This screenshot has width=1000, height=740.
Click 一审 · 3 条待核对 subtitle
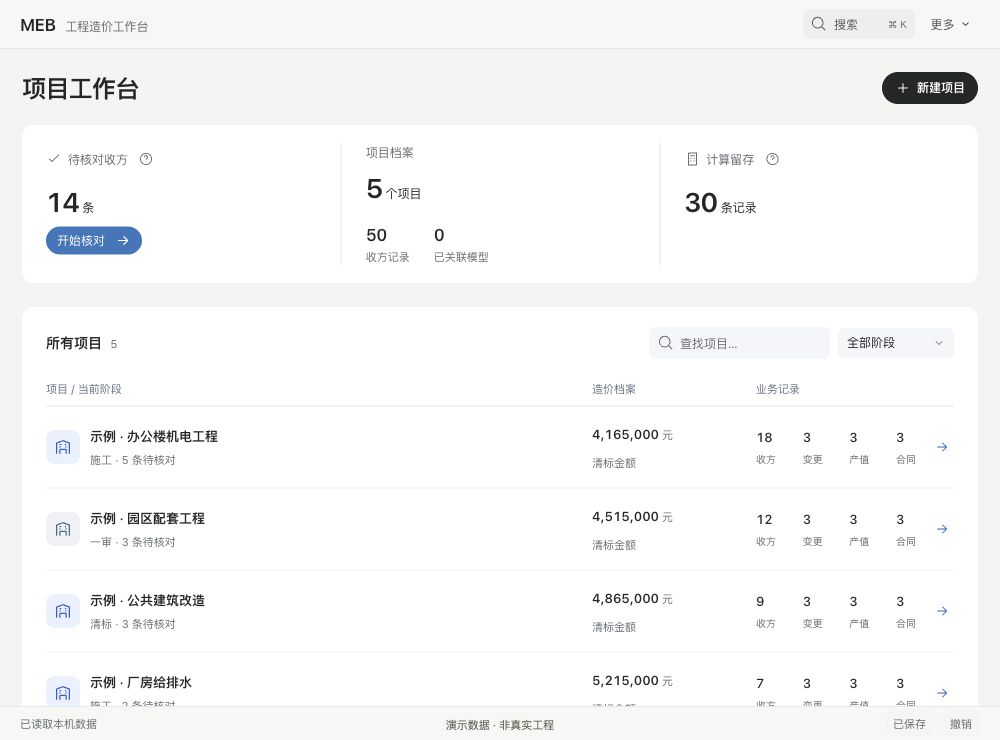pyautogui.click(x=133, y=542)
